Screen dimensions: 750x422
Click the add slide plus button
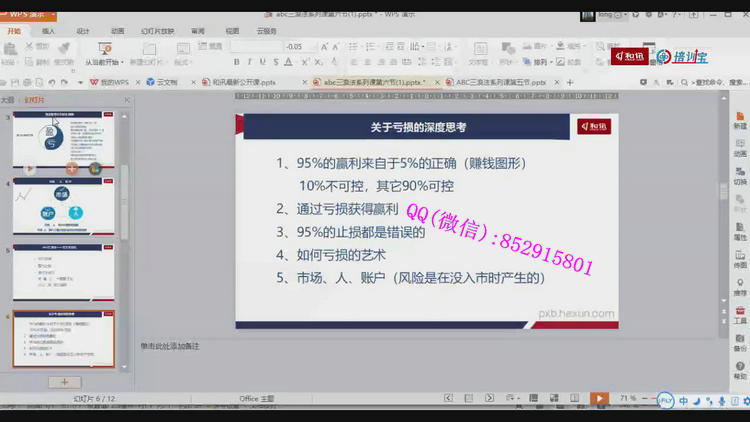pos(64,382)
